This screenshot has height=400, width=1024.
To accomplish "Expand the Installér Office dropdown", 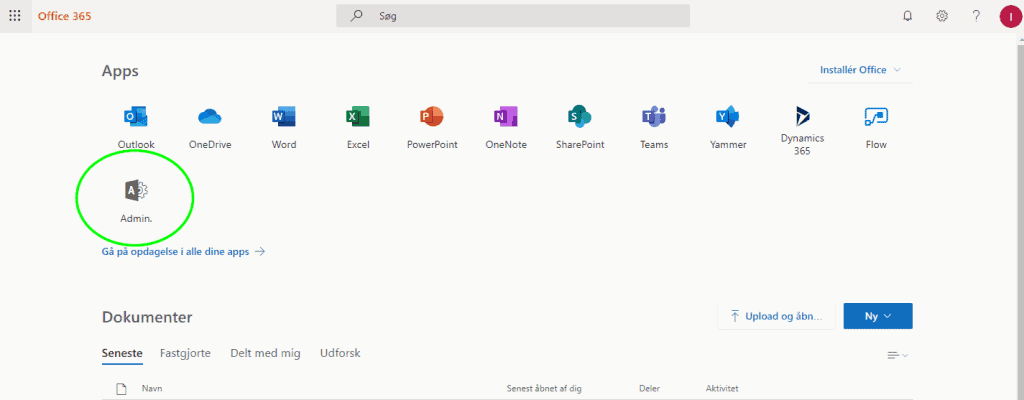I will (x=860, y=70).
